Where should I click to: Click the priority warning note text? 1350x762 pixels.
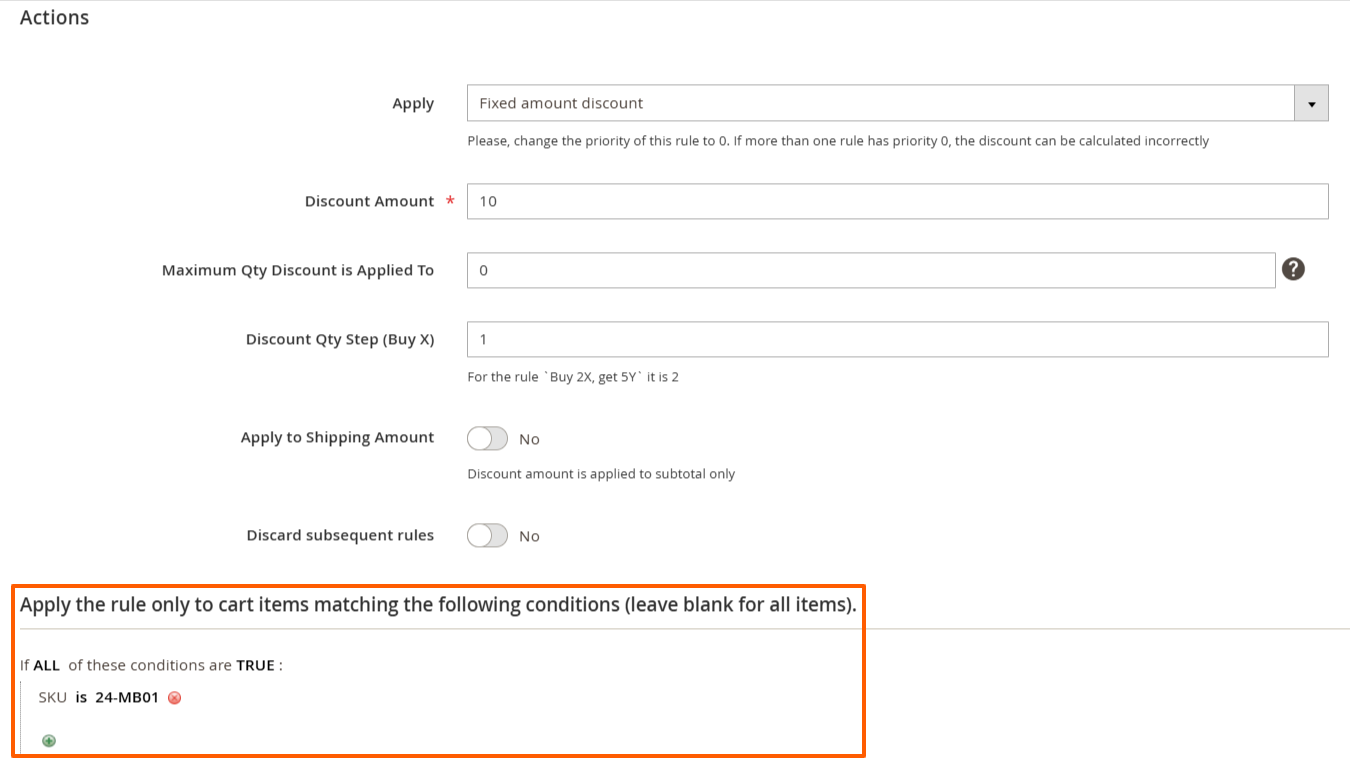coord(838,141)
